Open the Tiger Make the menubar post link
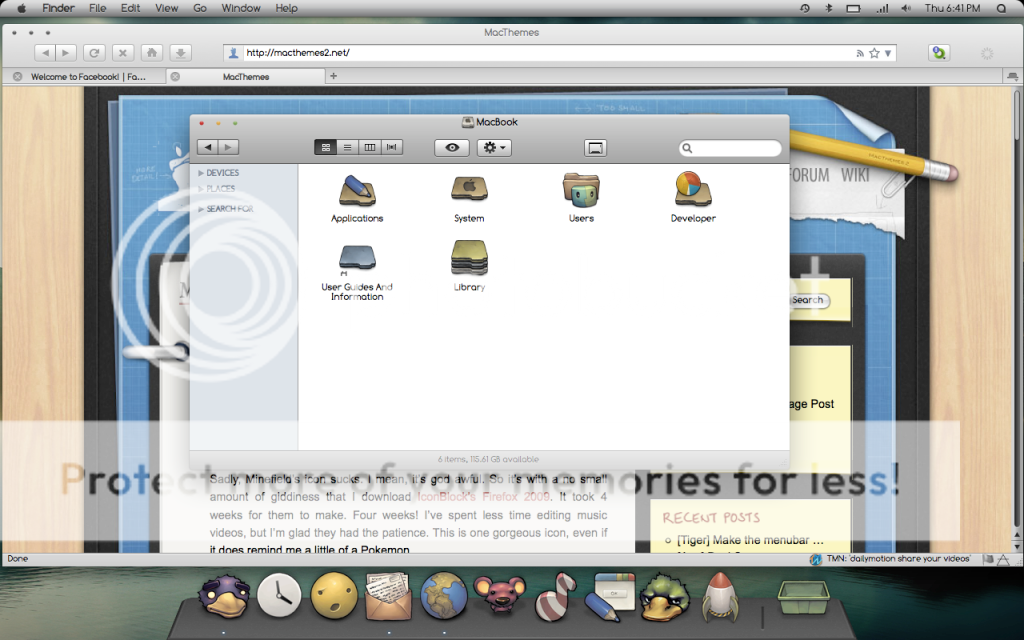The width and height of the screenshot is (1024, 640). [x=750, y=540]
